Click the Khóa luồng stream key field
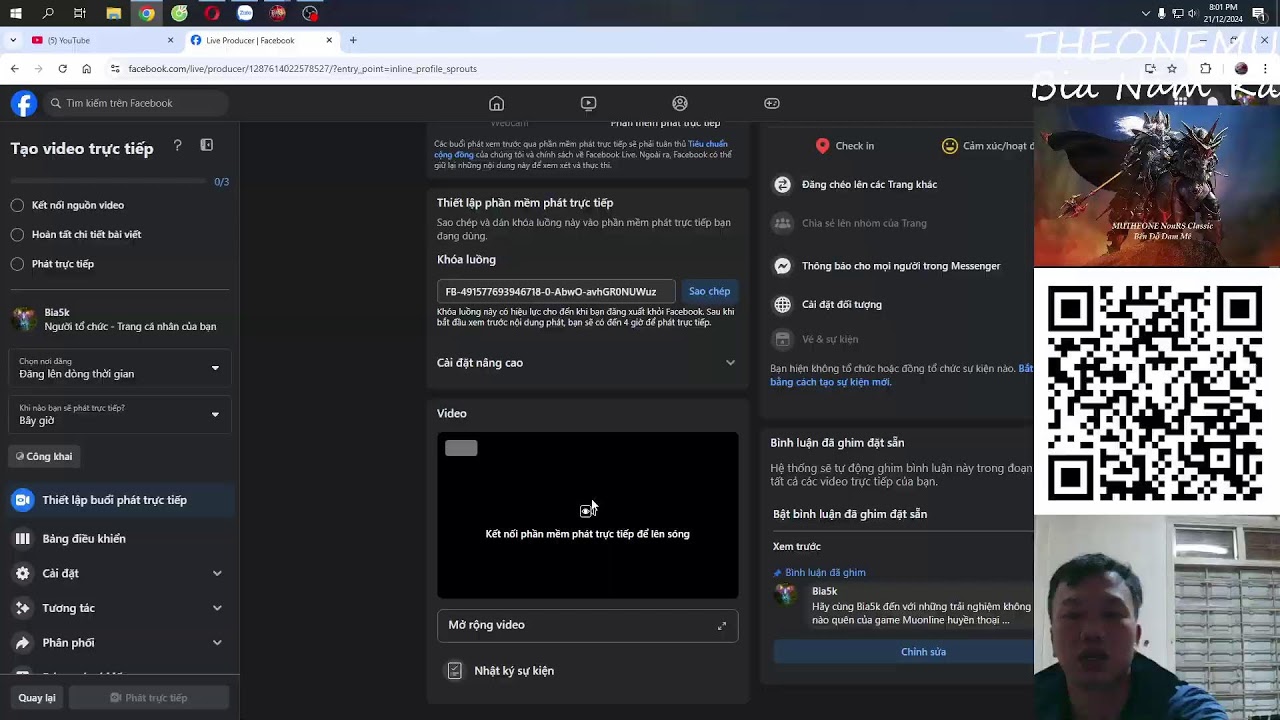Screen dimensions: 1280x720 pos(556,291)
